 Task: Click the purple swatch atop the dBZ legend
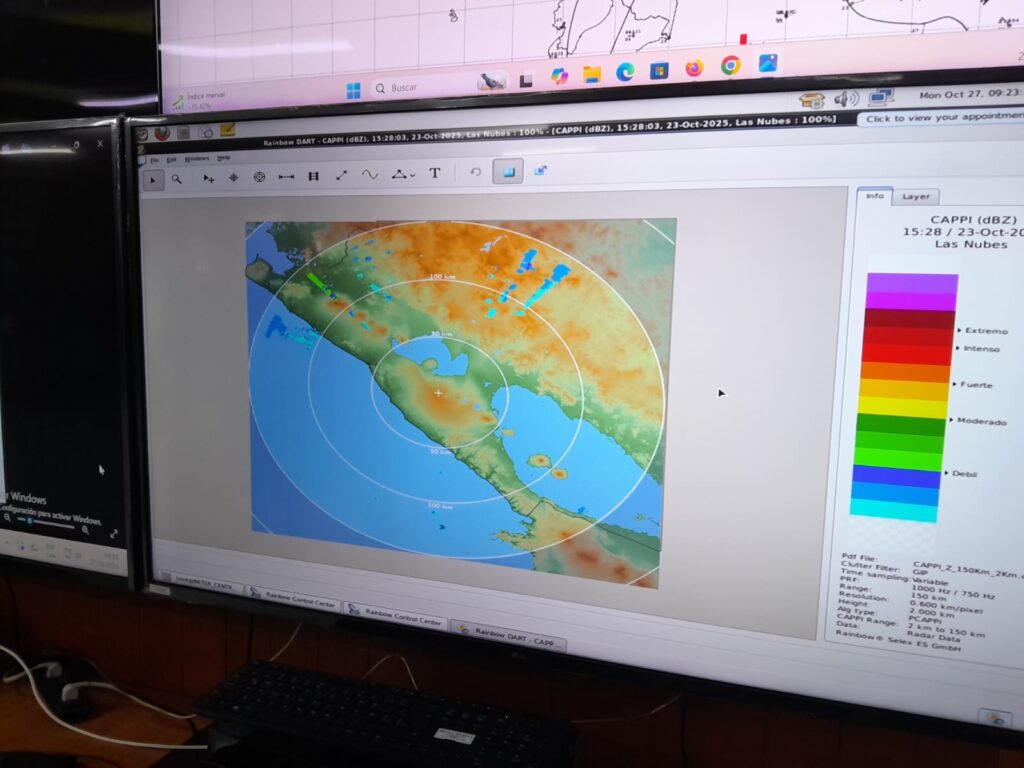pyautogui.click(x=911, y=283)
